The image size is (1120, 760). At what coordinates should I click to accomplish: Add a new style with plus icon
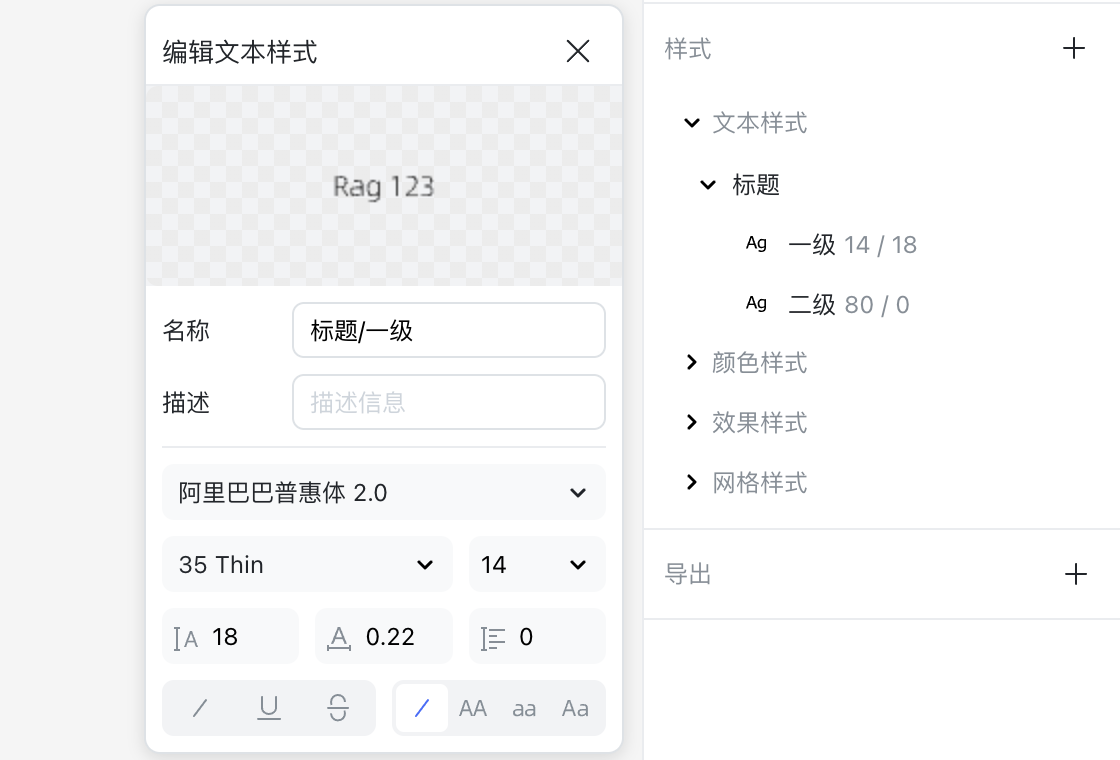click(x=1073, y=48)
